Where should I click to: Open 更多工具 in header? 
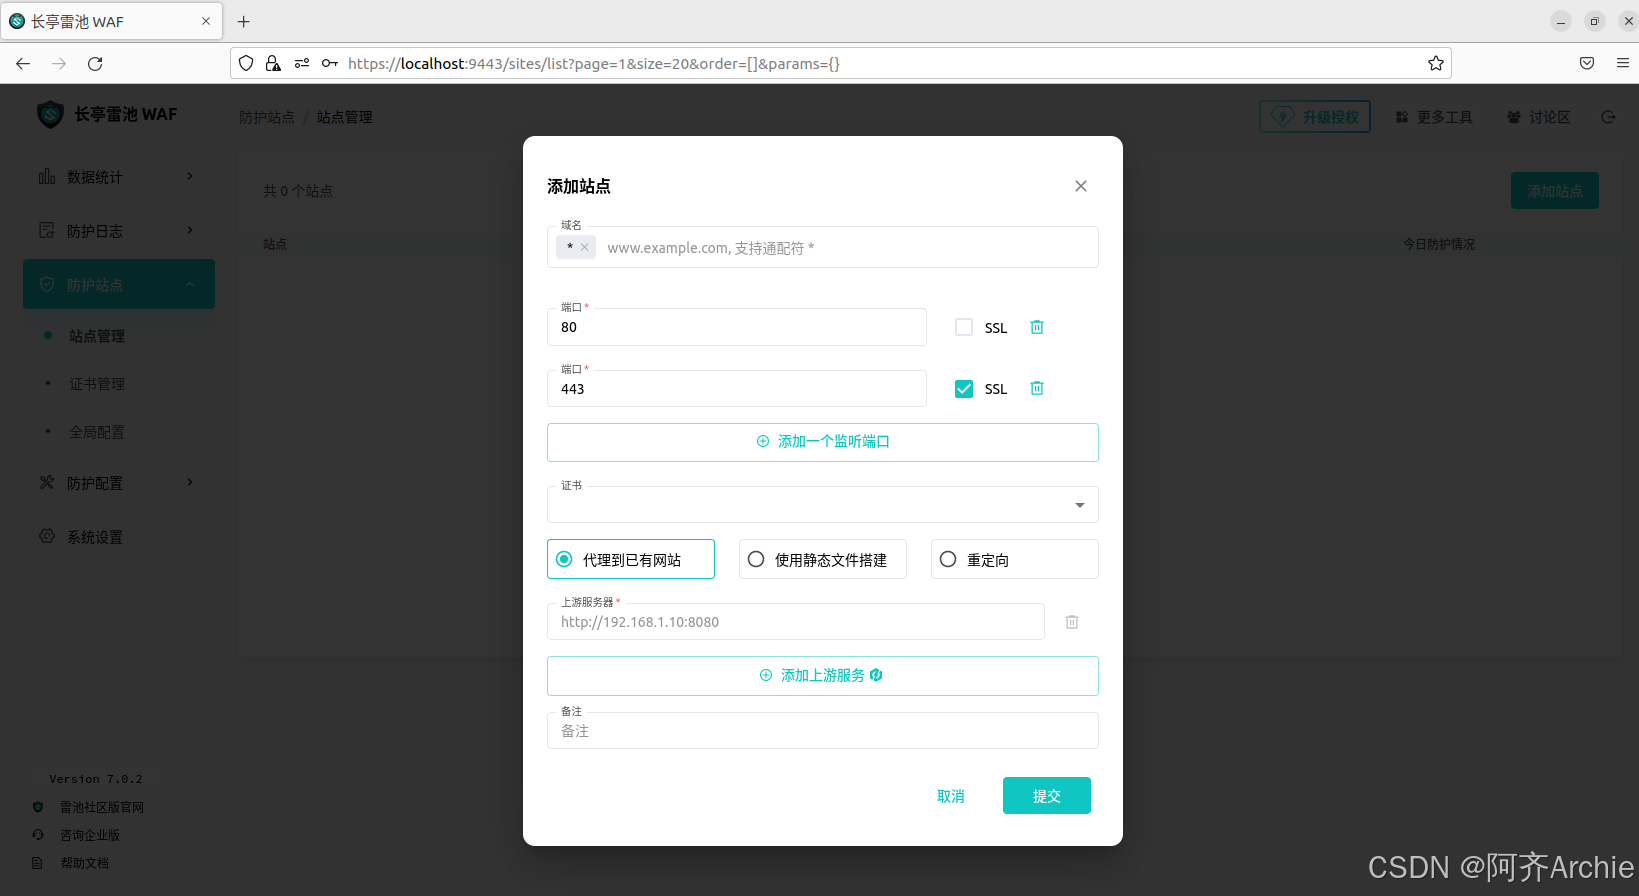click(1434, 117)
